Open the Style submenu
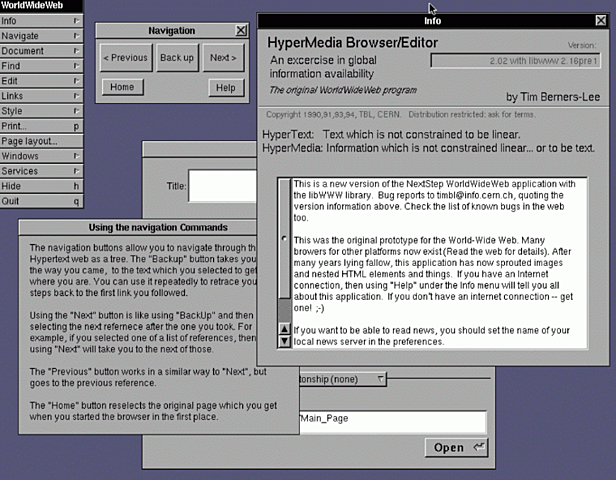Screen dimensions: 616x480 [x=41, y=111]
